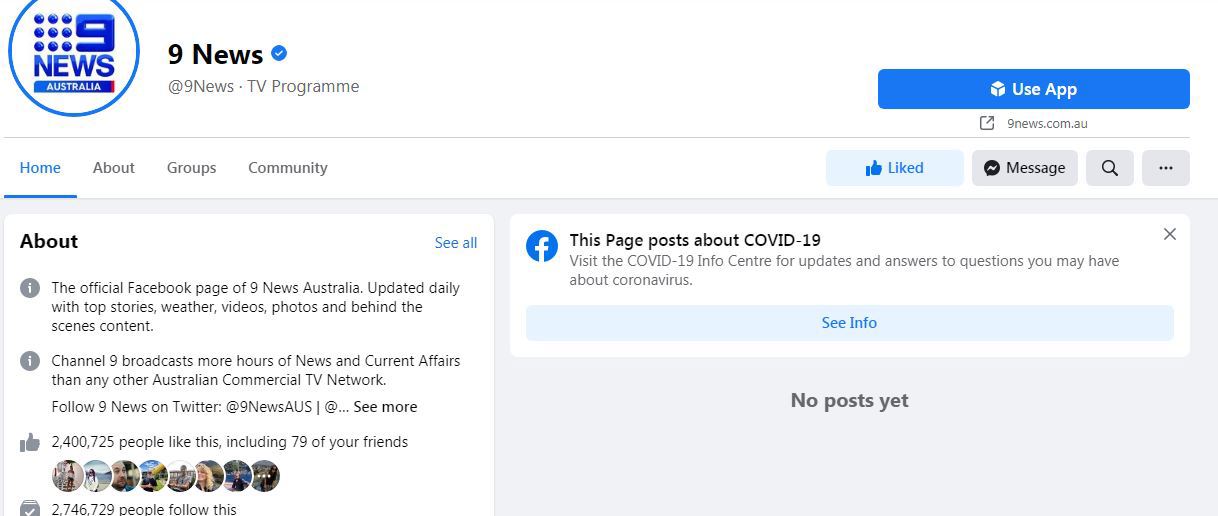
Task: Send a message via Message button
Action: pyautogui.click(x=1025, y=168)
